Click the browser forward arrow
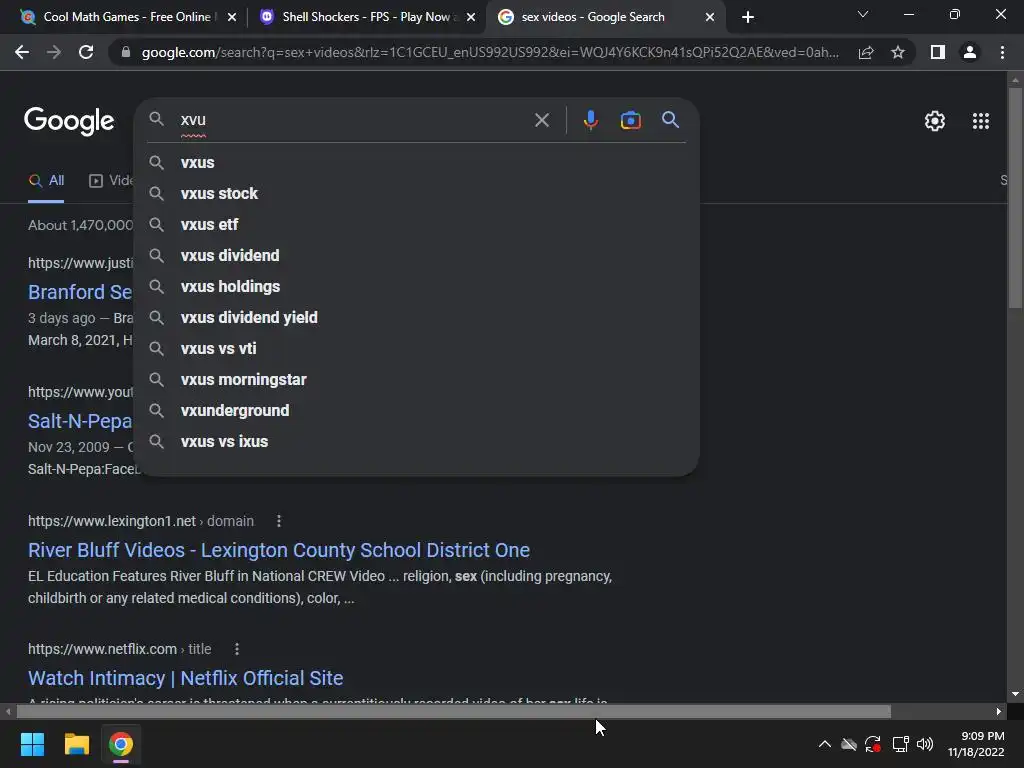Image resolution: width=1024 pixels, height=768 pixels. click(54, 52)
